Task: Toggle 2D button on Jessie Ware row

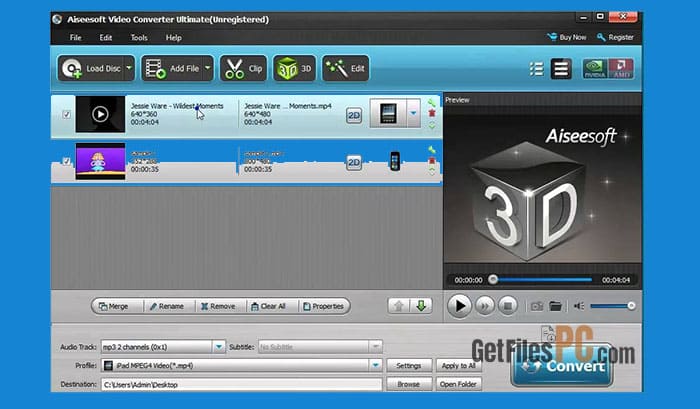Action: click(354, 116)
